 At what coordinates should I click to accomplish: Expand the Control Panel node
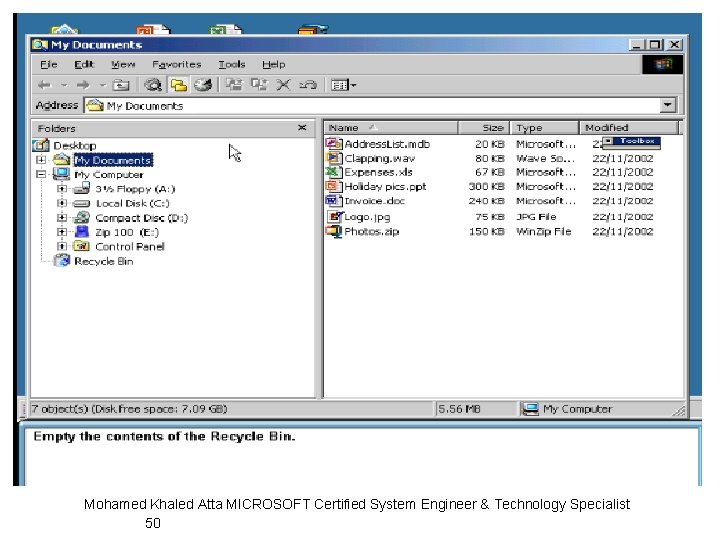pyautogui.click(x=62, y=246)
